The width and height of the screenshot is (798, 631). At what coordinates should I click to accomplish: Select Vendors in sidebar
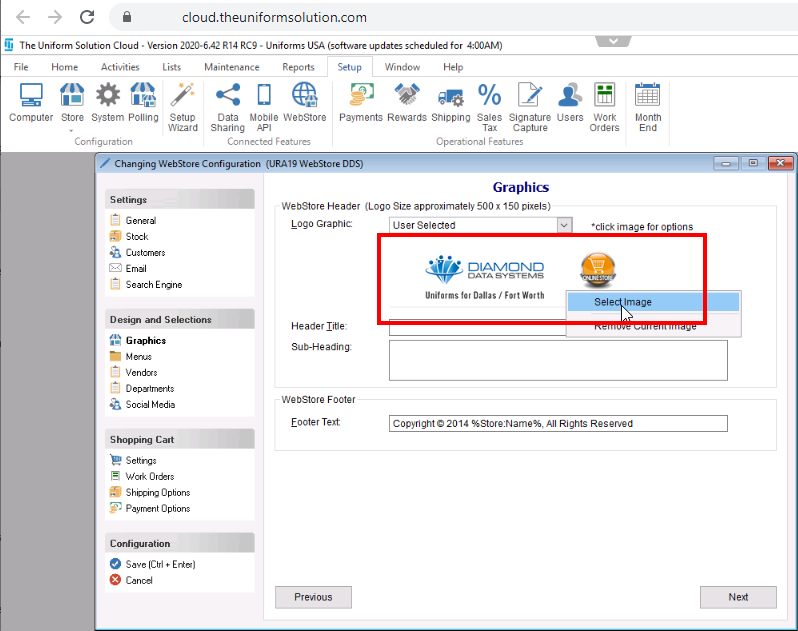tap(133, 372)
